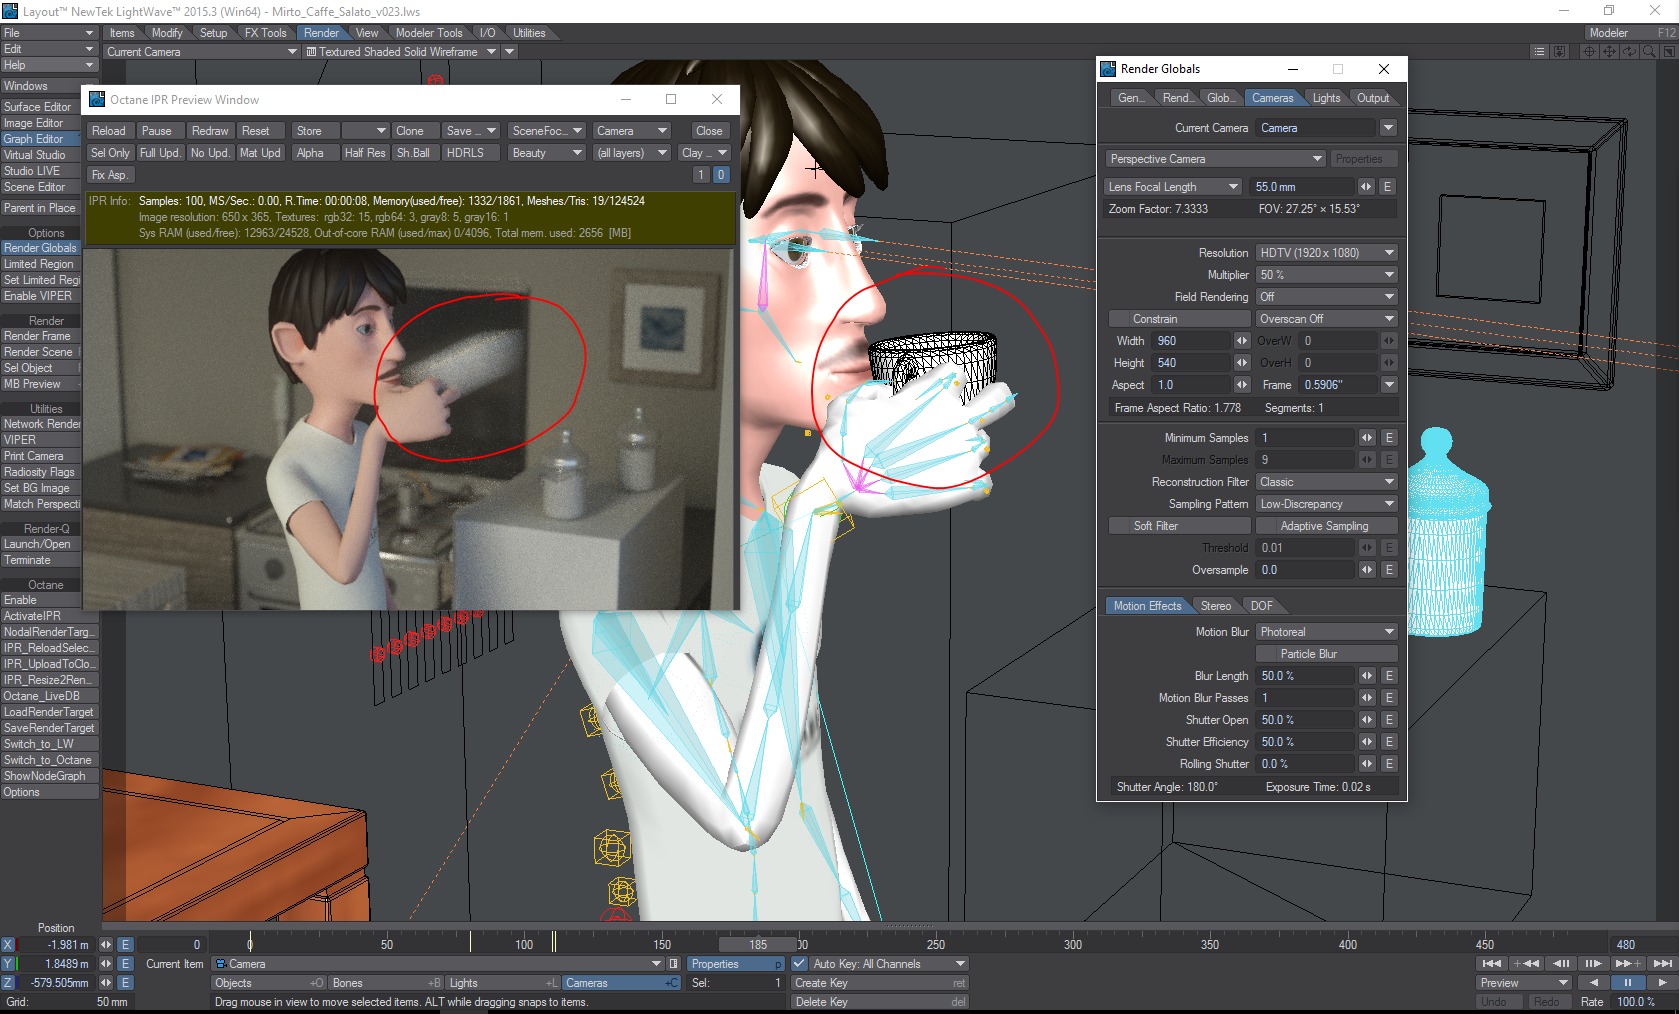Go to the next keyframe
This screenshot has height=1014, width=1679.
tap(1628, 964)
